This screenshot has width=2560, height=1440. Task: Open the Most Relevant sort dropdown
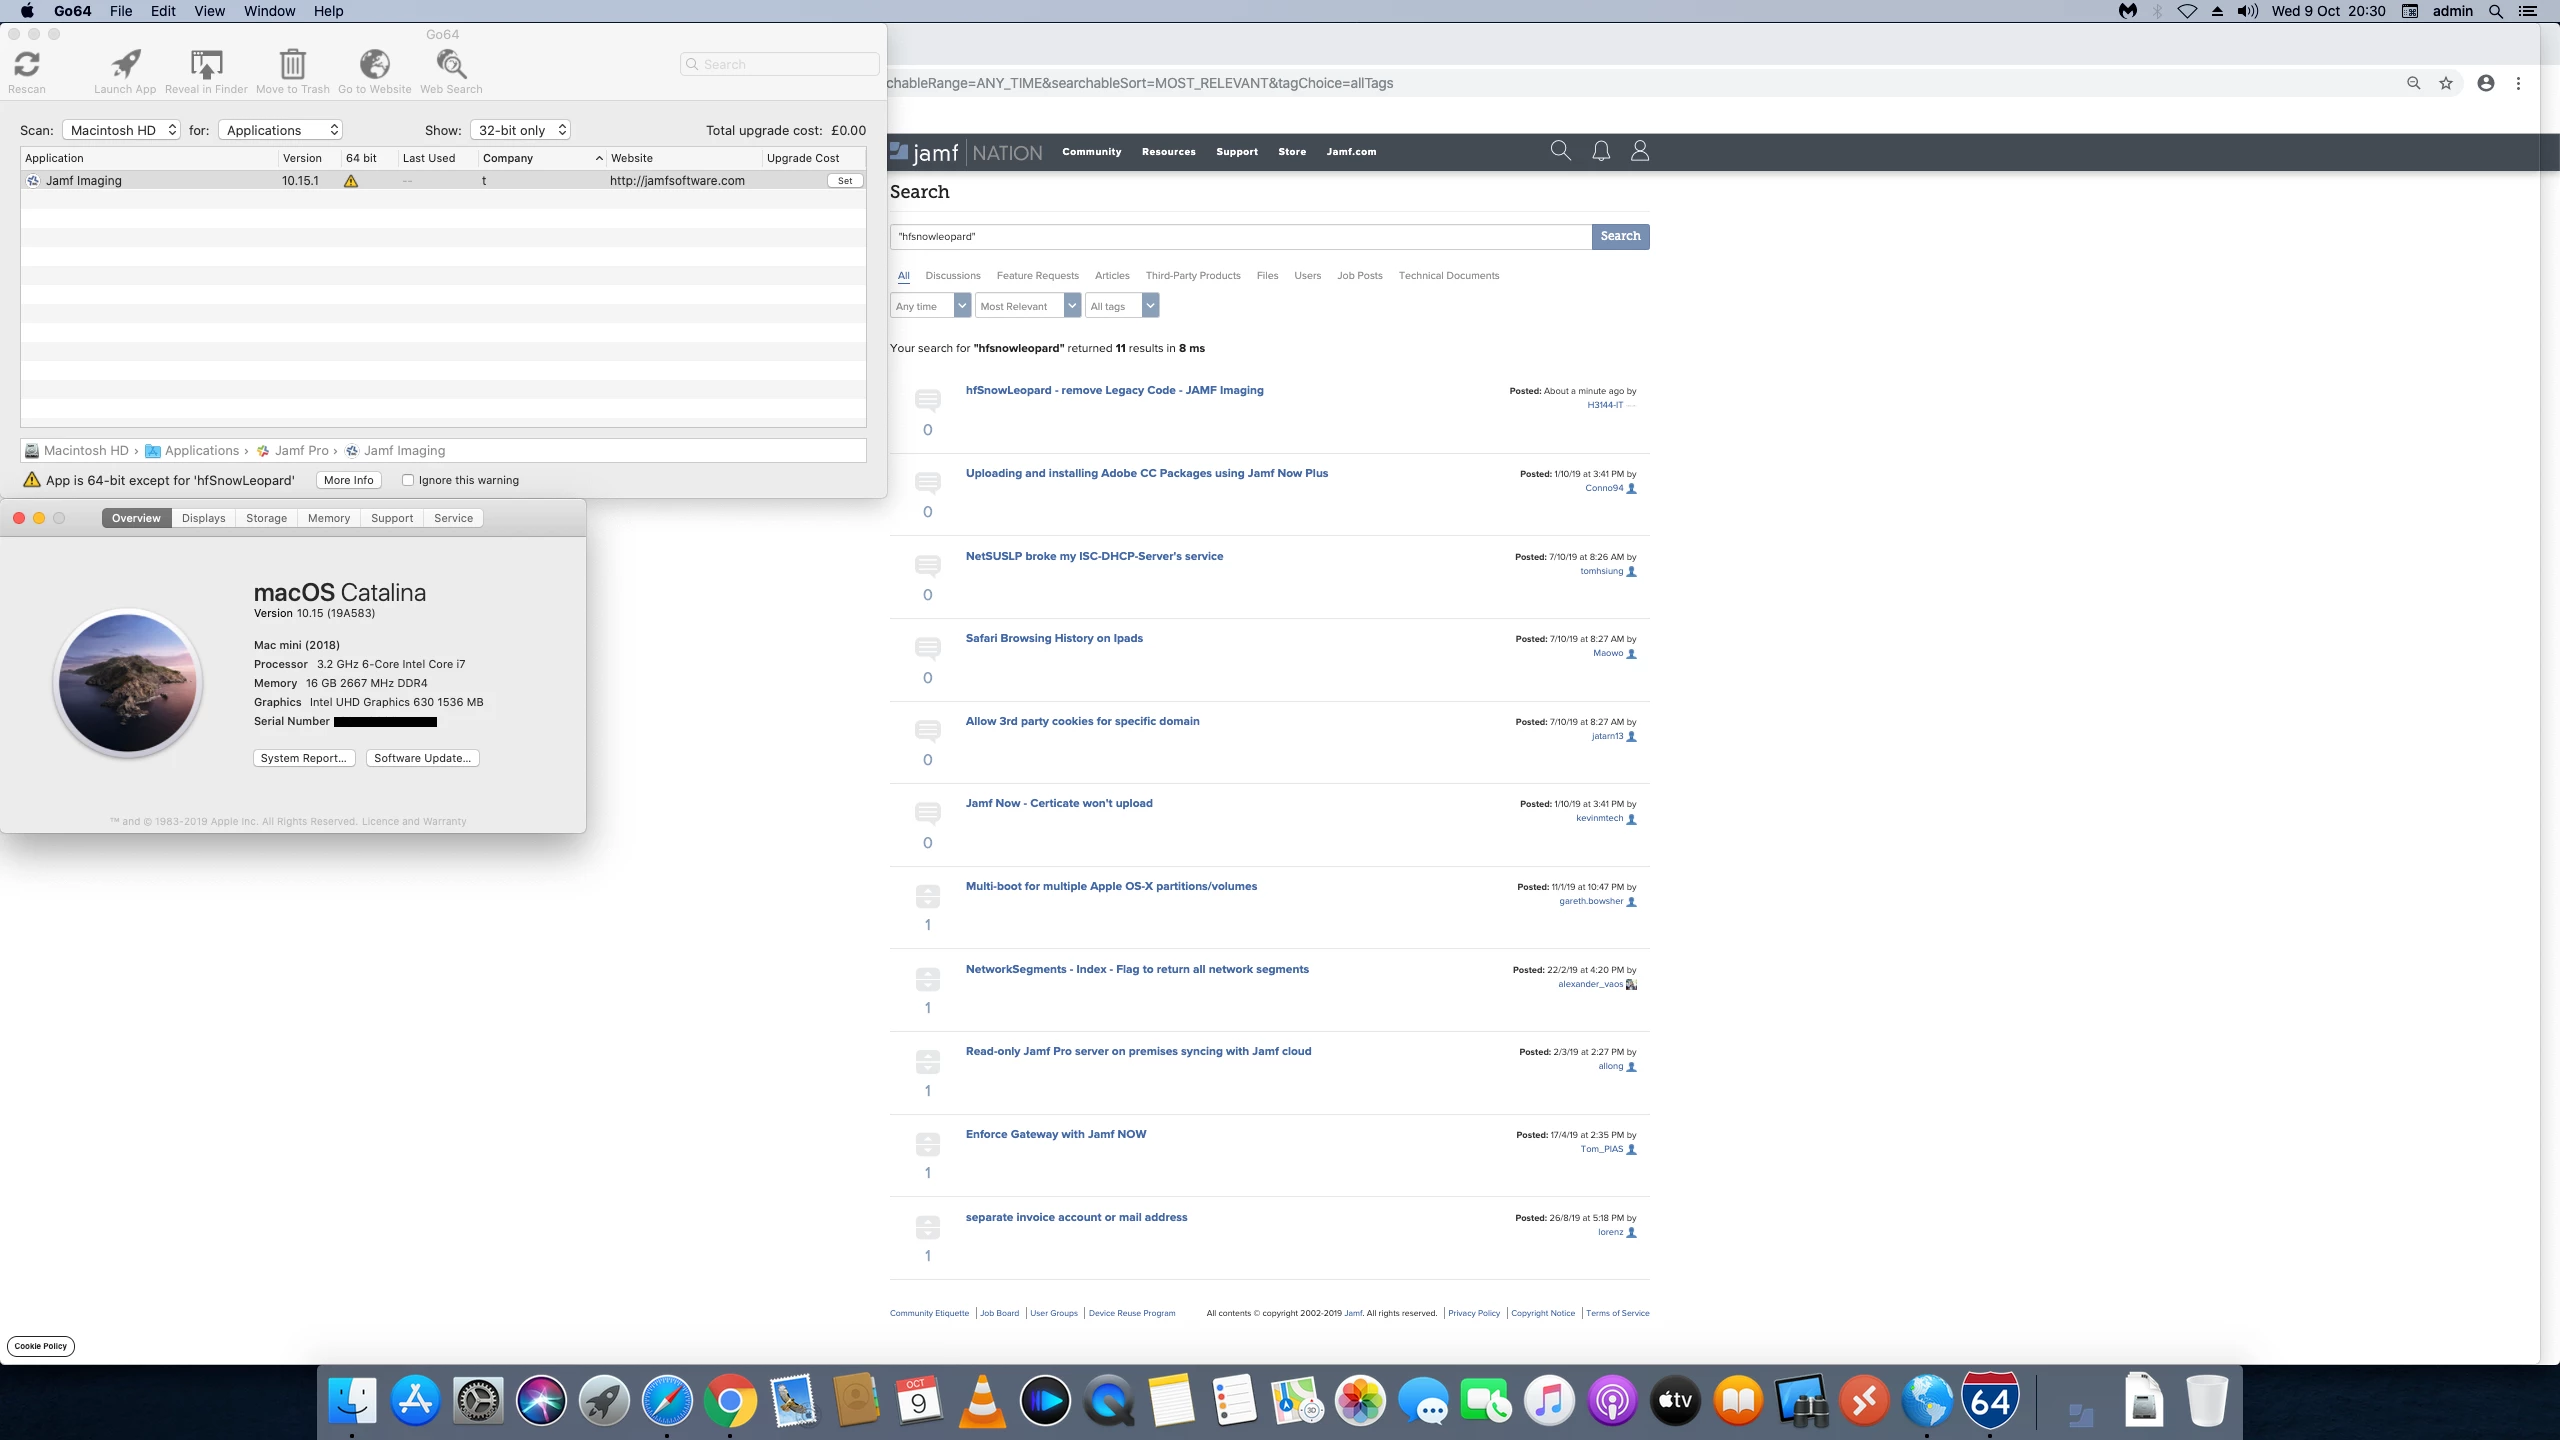(1027, 306)
